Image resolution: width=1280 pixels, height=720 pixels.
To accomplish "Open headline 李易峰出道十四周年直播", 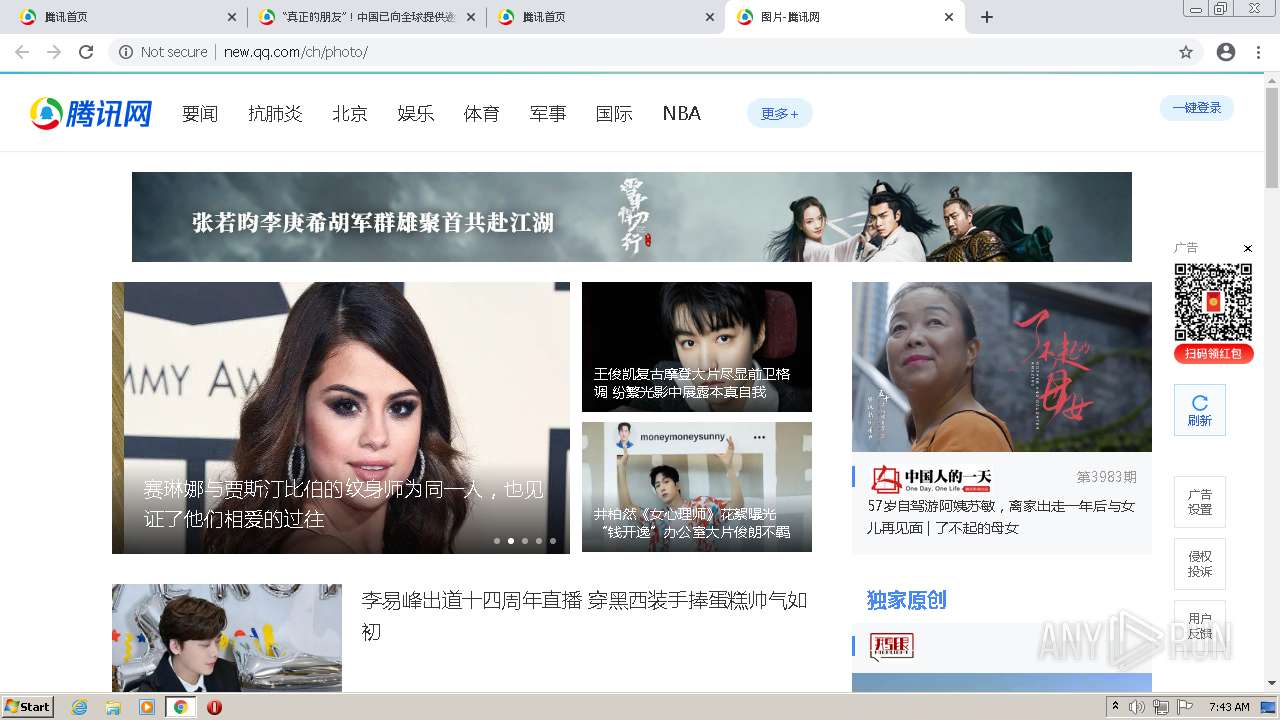I will [584, 616].
